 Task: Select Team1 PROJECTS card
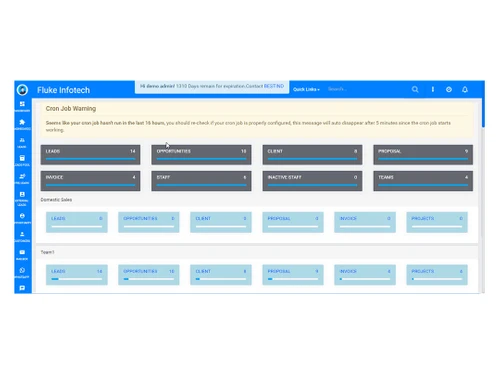[x=437, y=275]
